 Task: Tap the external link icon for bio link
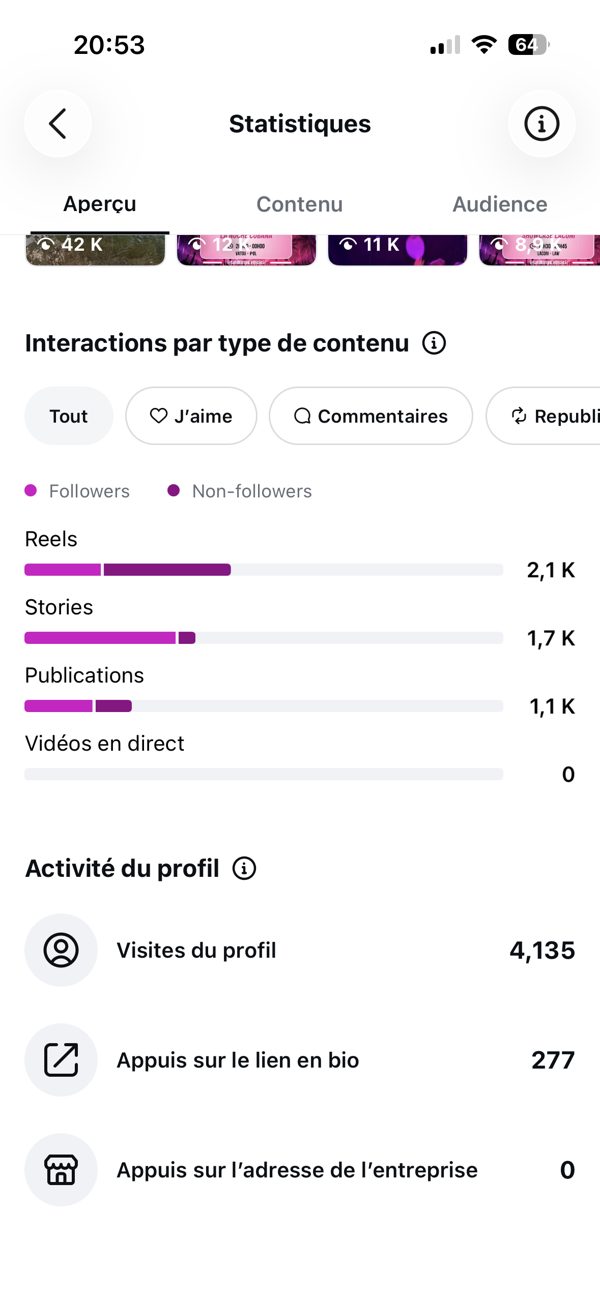[x=61, y=1060]
